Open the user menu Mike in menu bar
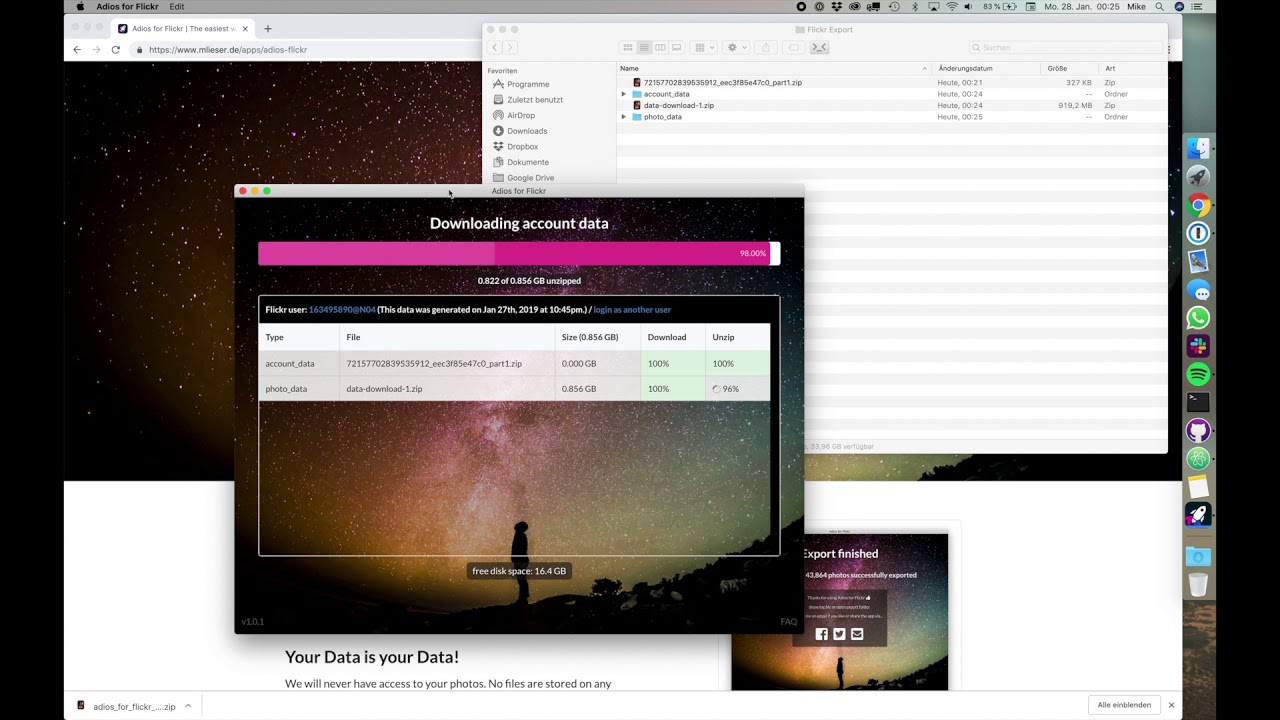 tap(1136, 6)
